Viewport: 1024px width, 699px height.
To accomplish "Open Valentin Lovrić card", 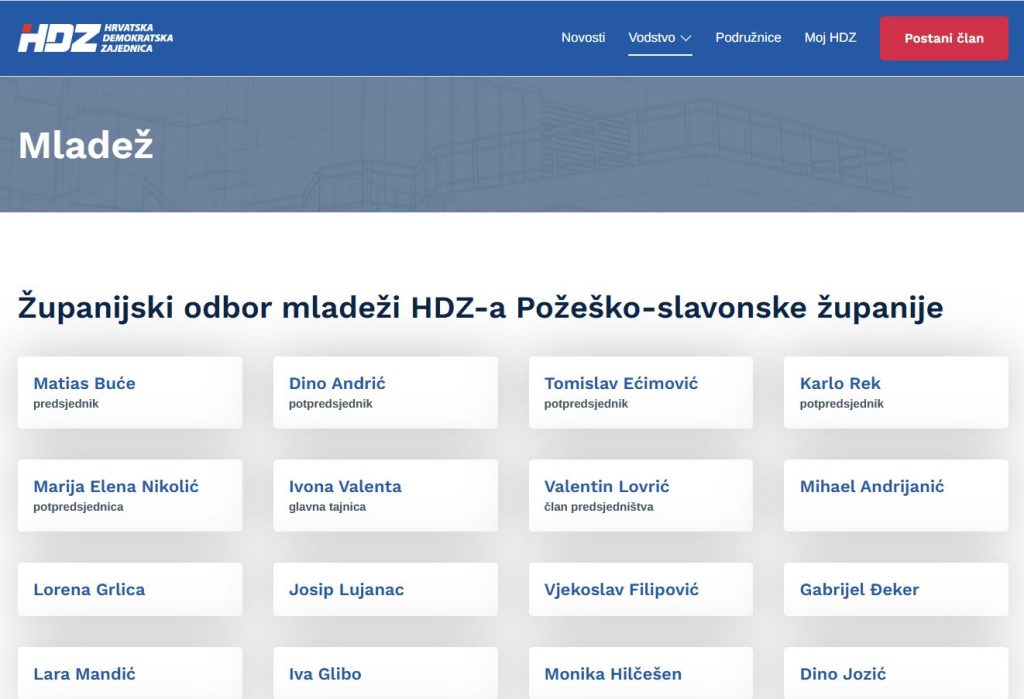I will coord(641,496).
